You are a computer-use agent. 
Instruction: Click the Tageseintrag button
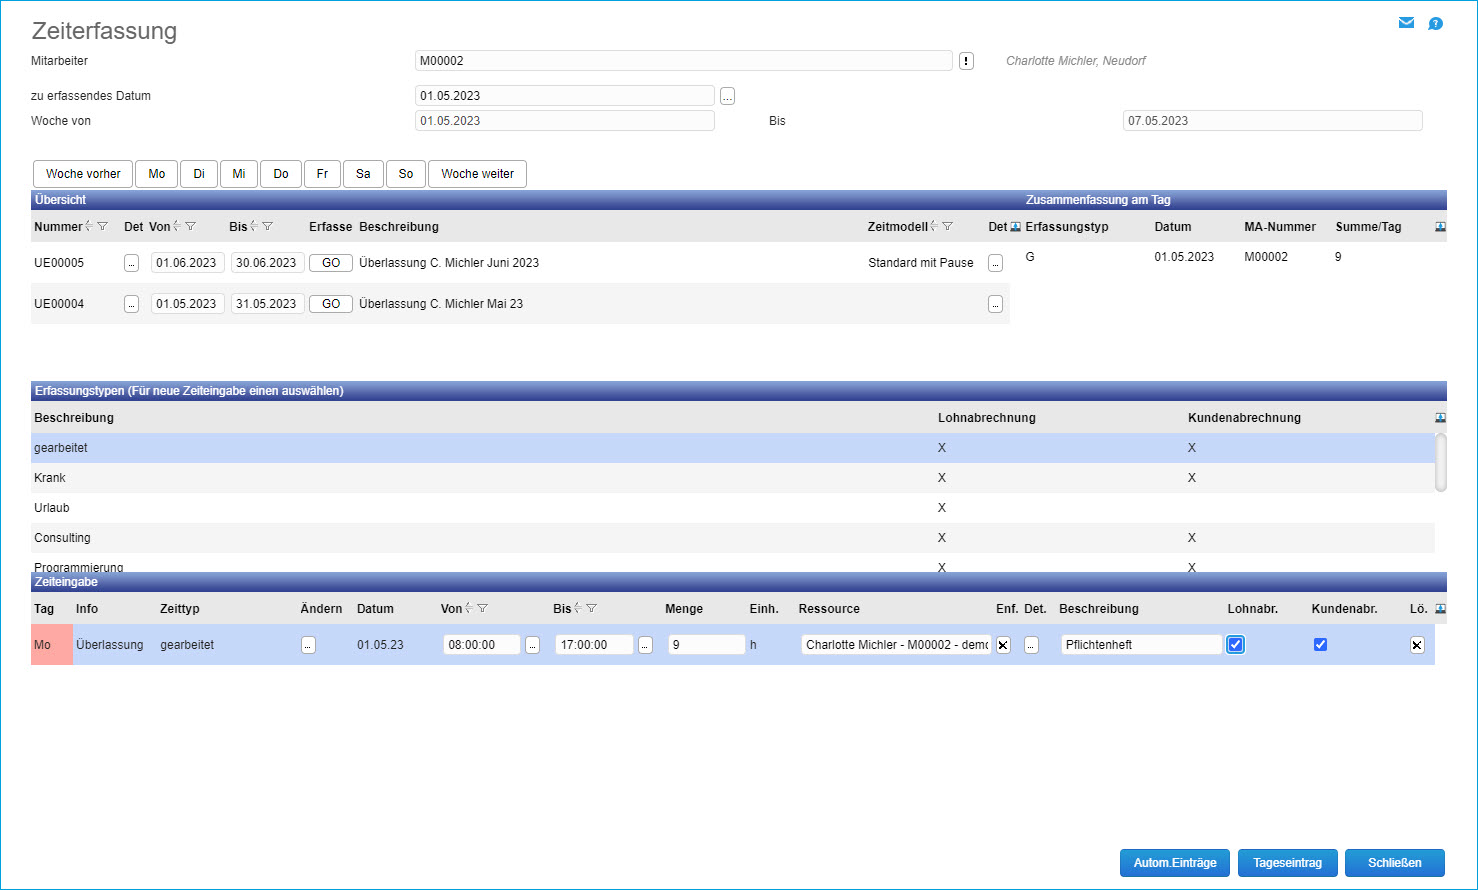[x=1288, y=863]
